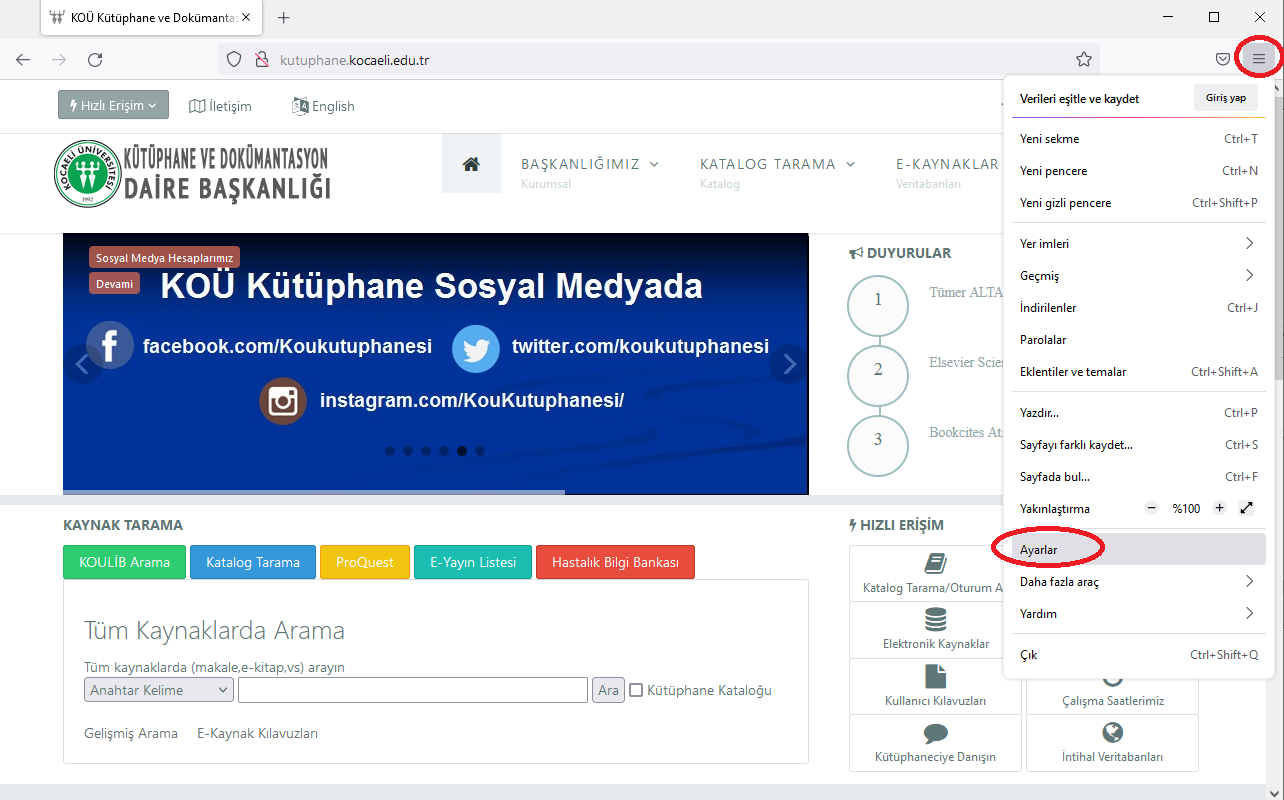Click Giriş yap button
This screenshot has height=800, width=1284.
point(1226,98)
